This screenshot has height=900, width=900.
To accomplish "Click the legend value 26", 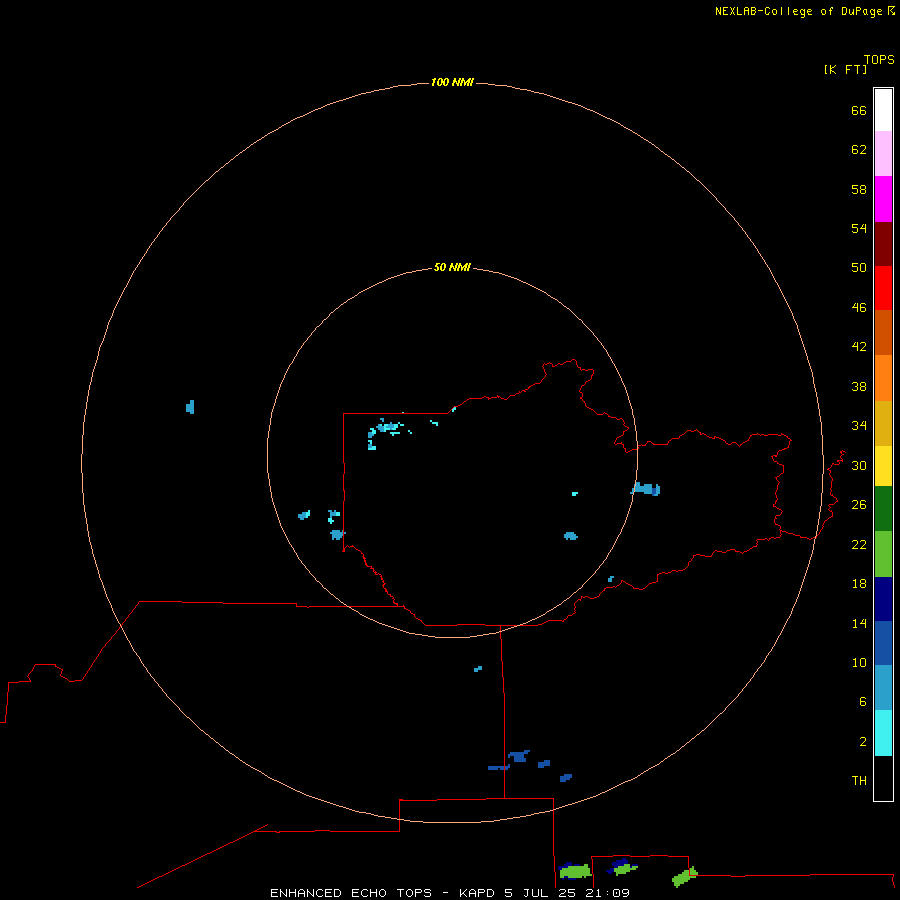I will 859,504.
